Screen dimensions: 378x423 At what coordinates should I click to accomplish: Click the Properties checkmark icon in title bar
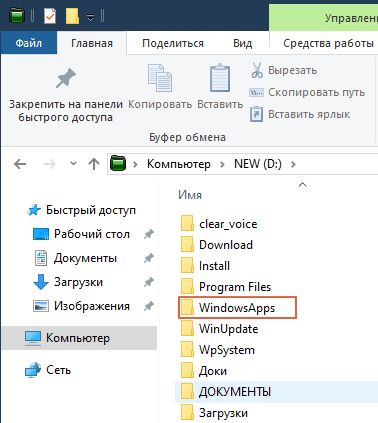(x=50, y=16)
